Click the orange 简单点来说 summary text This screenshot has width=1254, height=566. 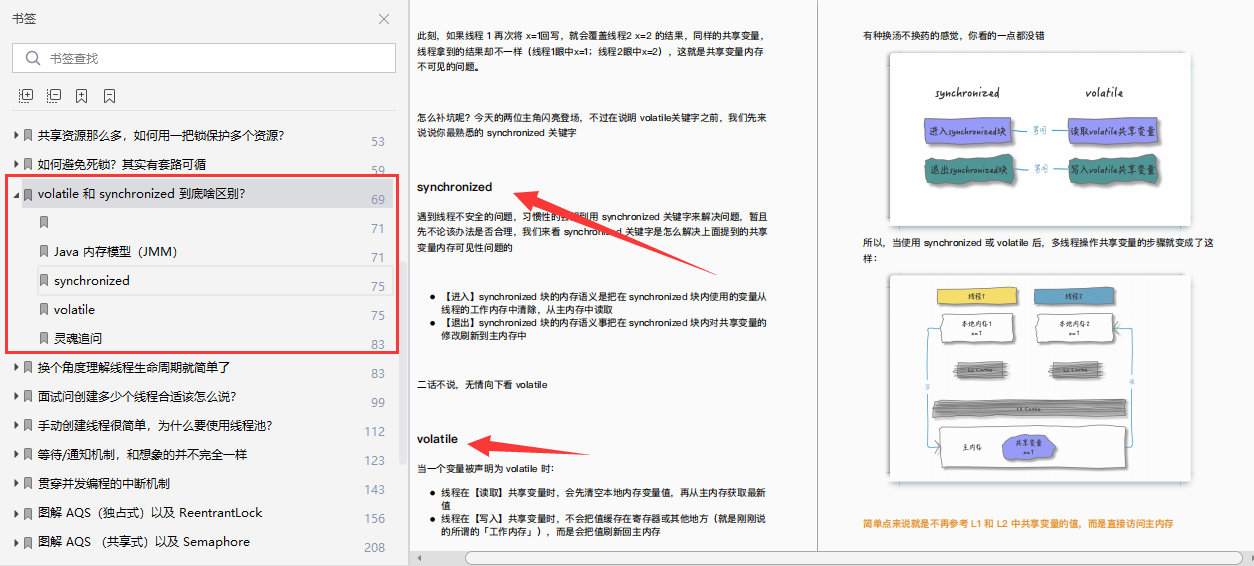[1018, 523]
